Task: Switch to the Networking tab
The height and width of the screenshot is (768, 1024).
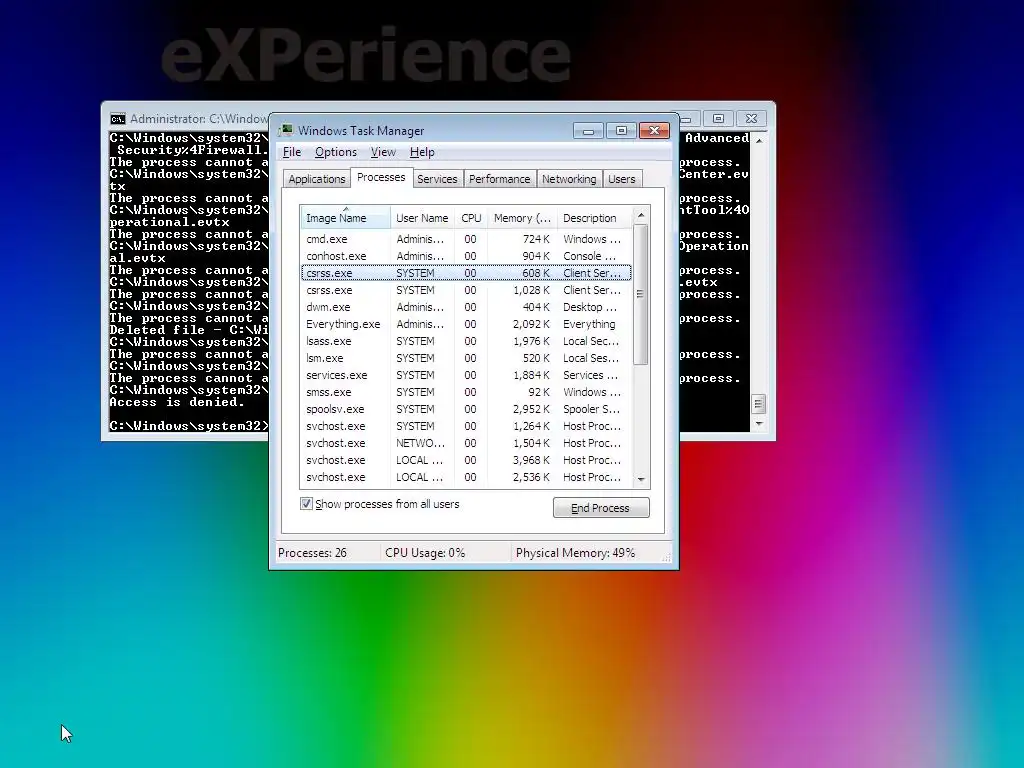Action: click(569, 179)
